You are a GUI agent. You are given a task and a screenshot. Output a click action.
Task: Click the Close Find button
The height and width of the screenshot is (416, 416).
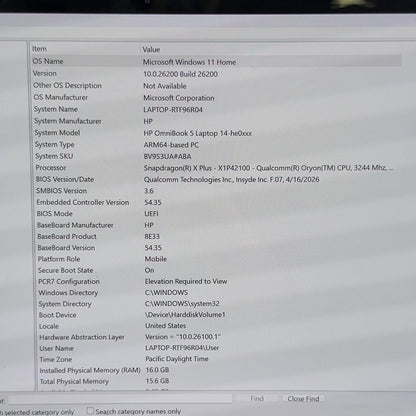[x=303, y=399]
